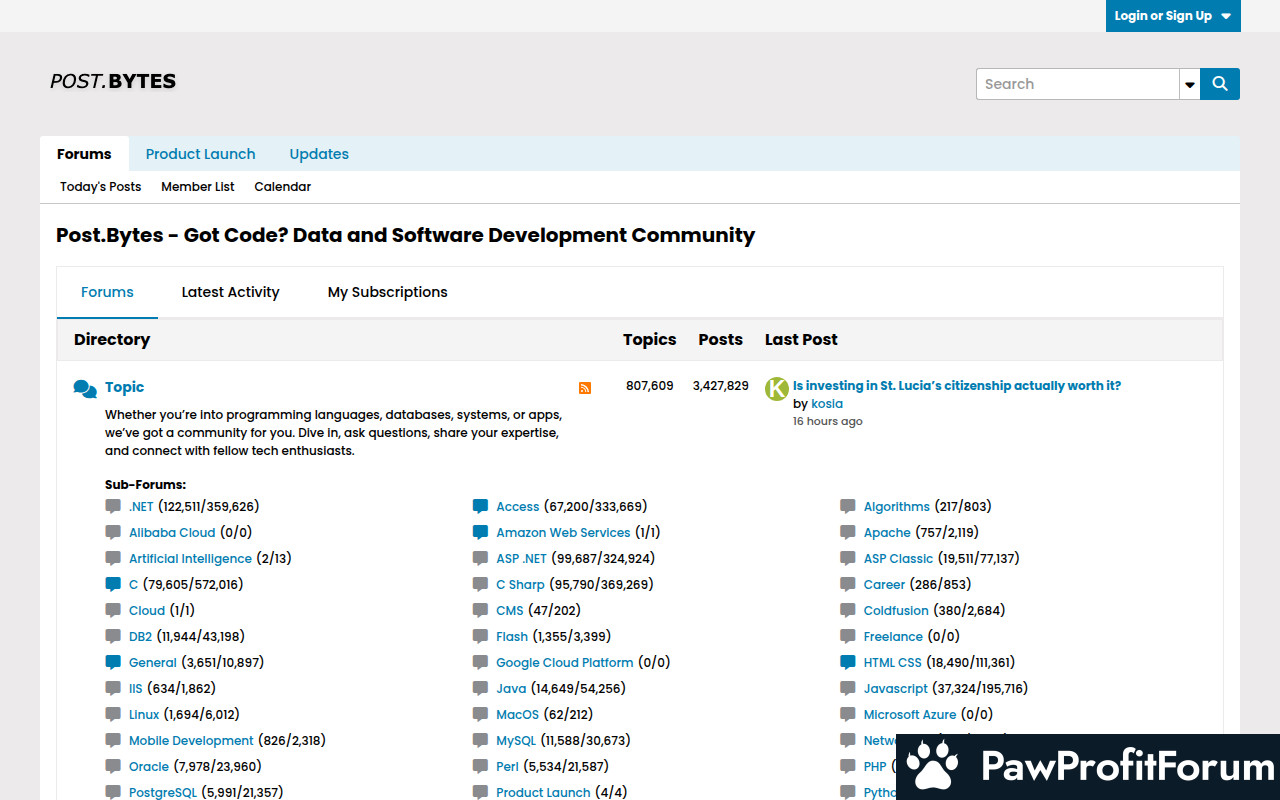Click kosia's avatar with letter K
This screenshot has width=1280, height=800.
(777, 389)
